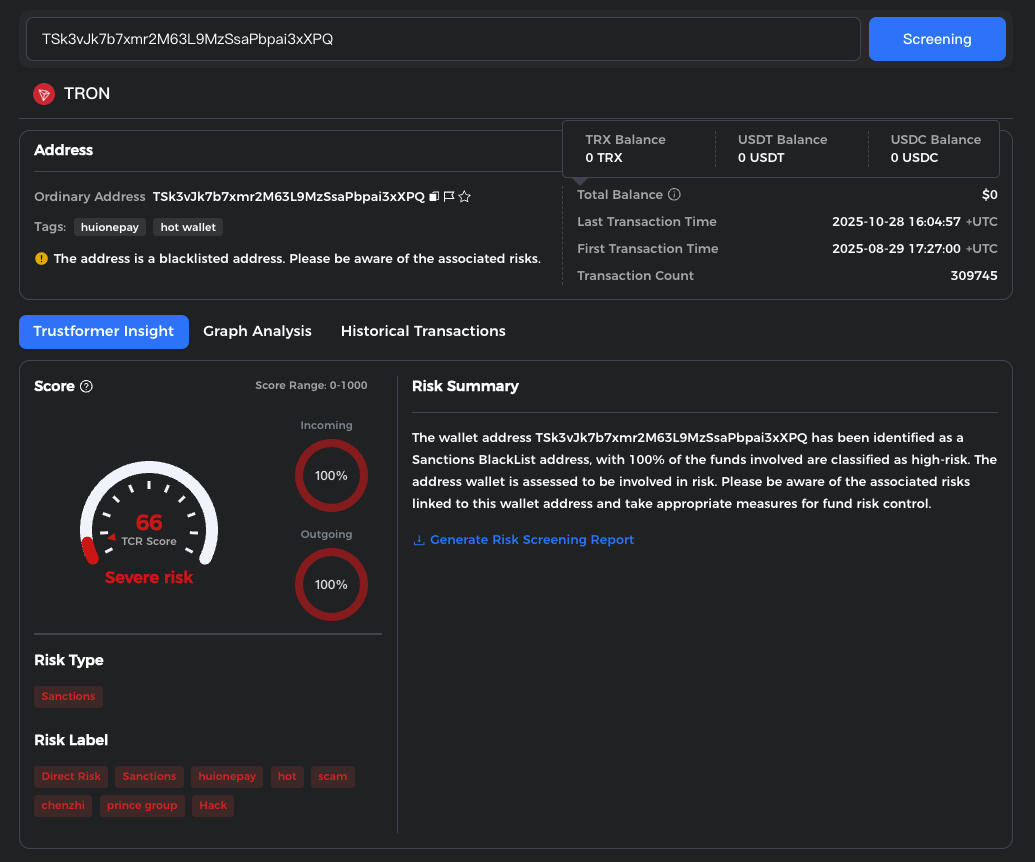
Task: Switch to the Graph Analysis tab
Action: point(257,331)
